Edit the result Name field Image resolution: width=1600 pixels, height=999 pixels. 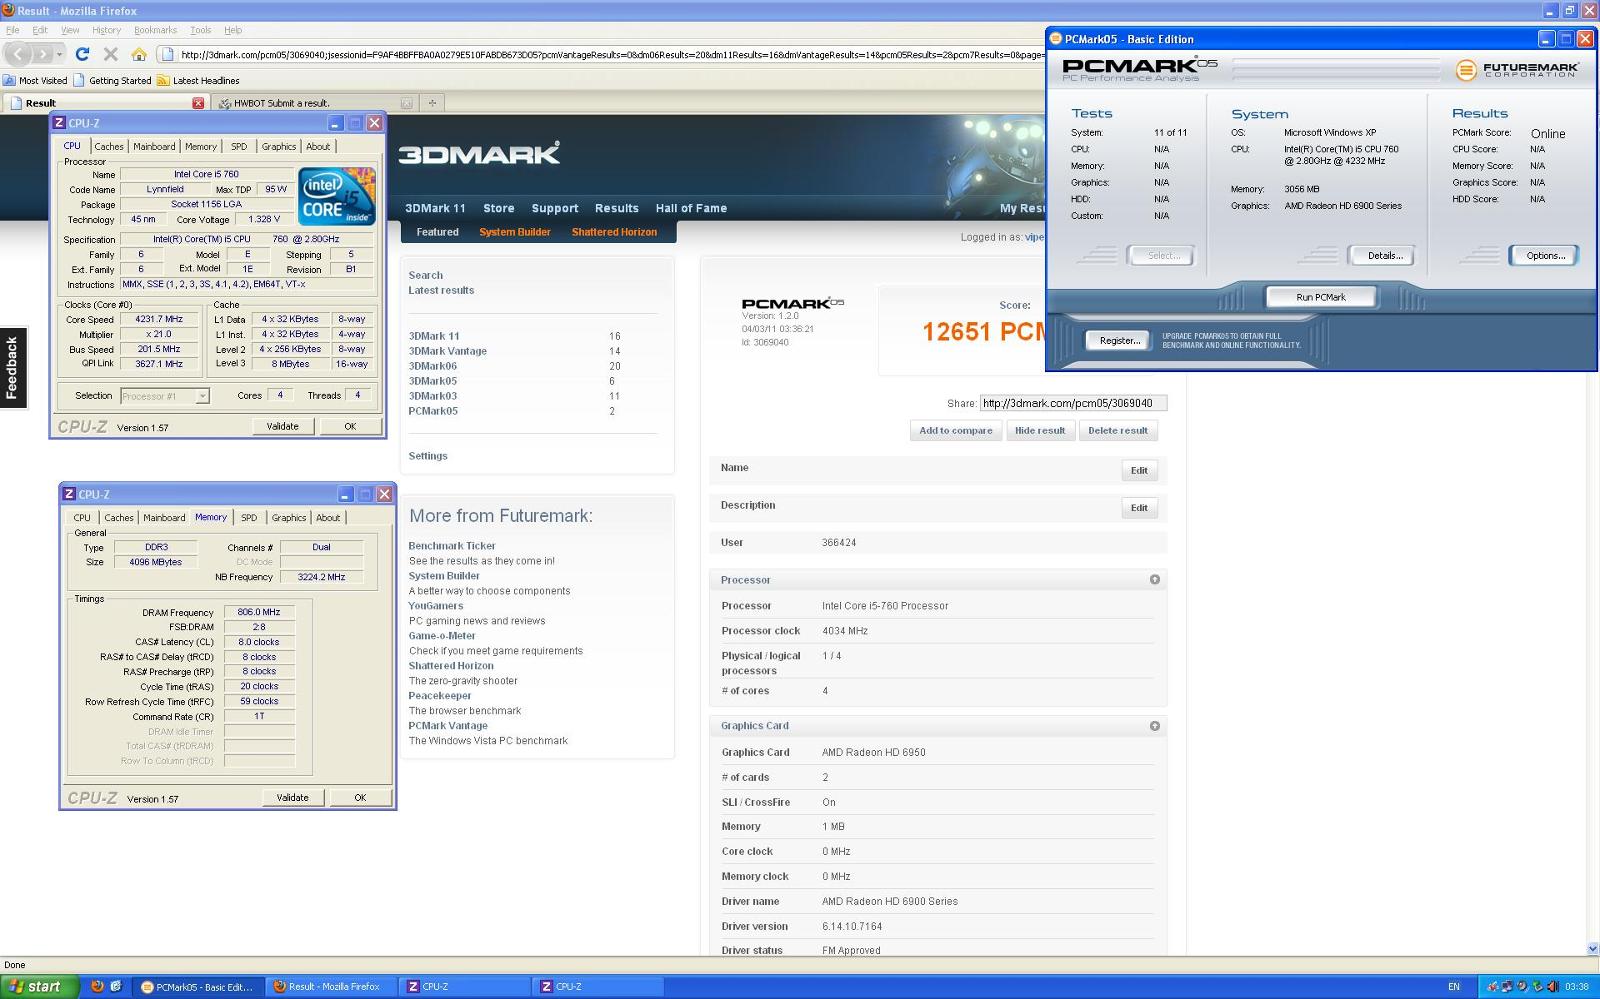coord(1139,471)
